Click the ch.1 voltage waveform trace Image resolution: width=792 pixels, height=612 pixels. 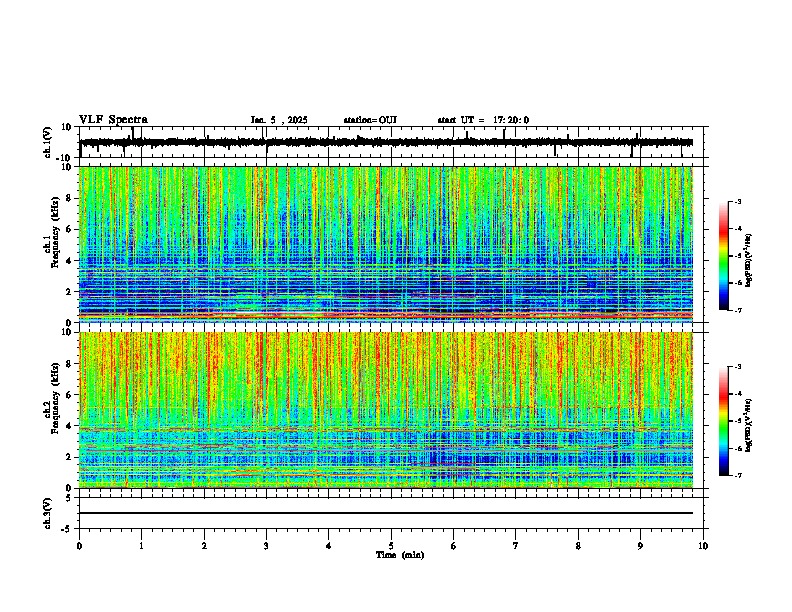(x=386, y=142)
